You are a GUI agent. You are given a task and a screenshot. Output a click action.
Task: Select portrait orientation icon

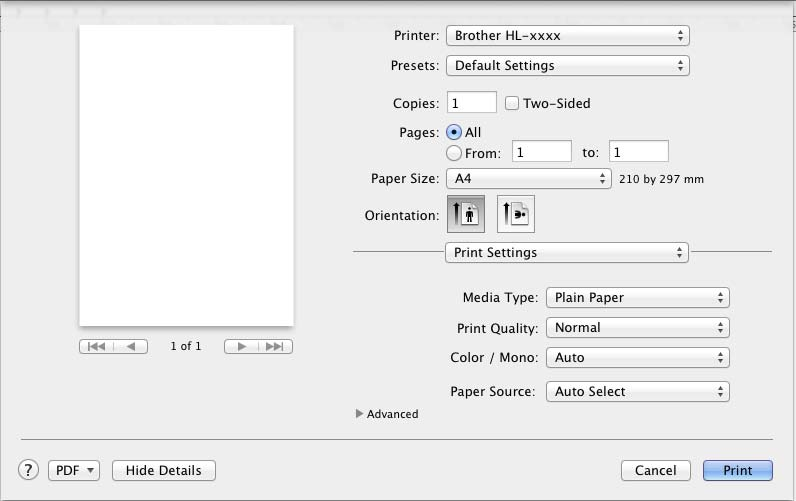pyautogui.click(x=466, y=214)
